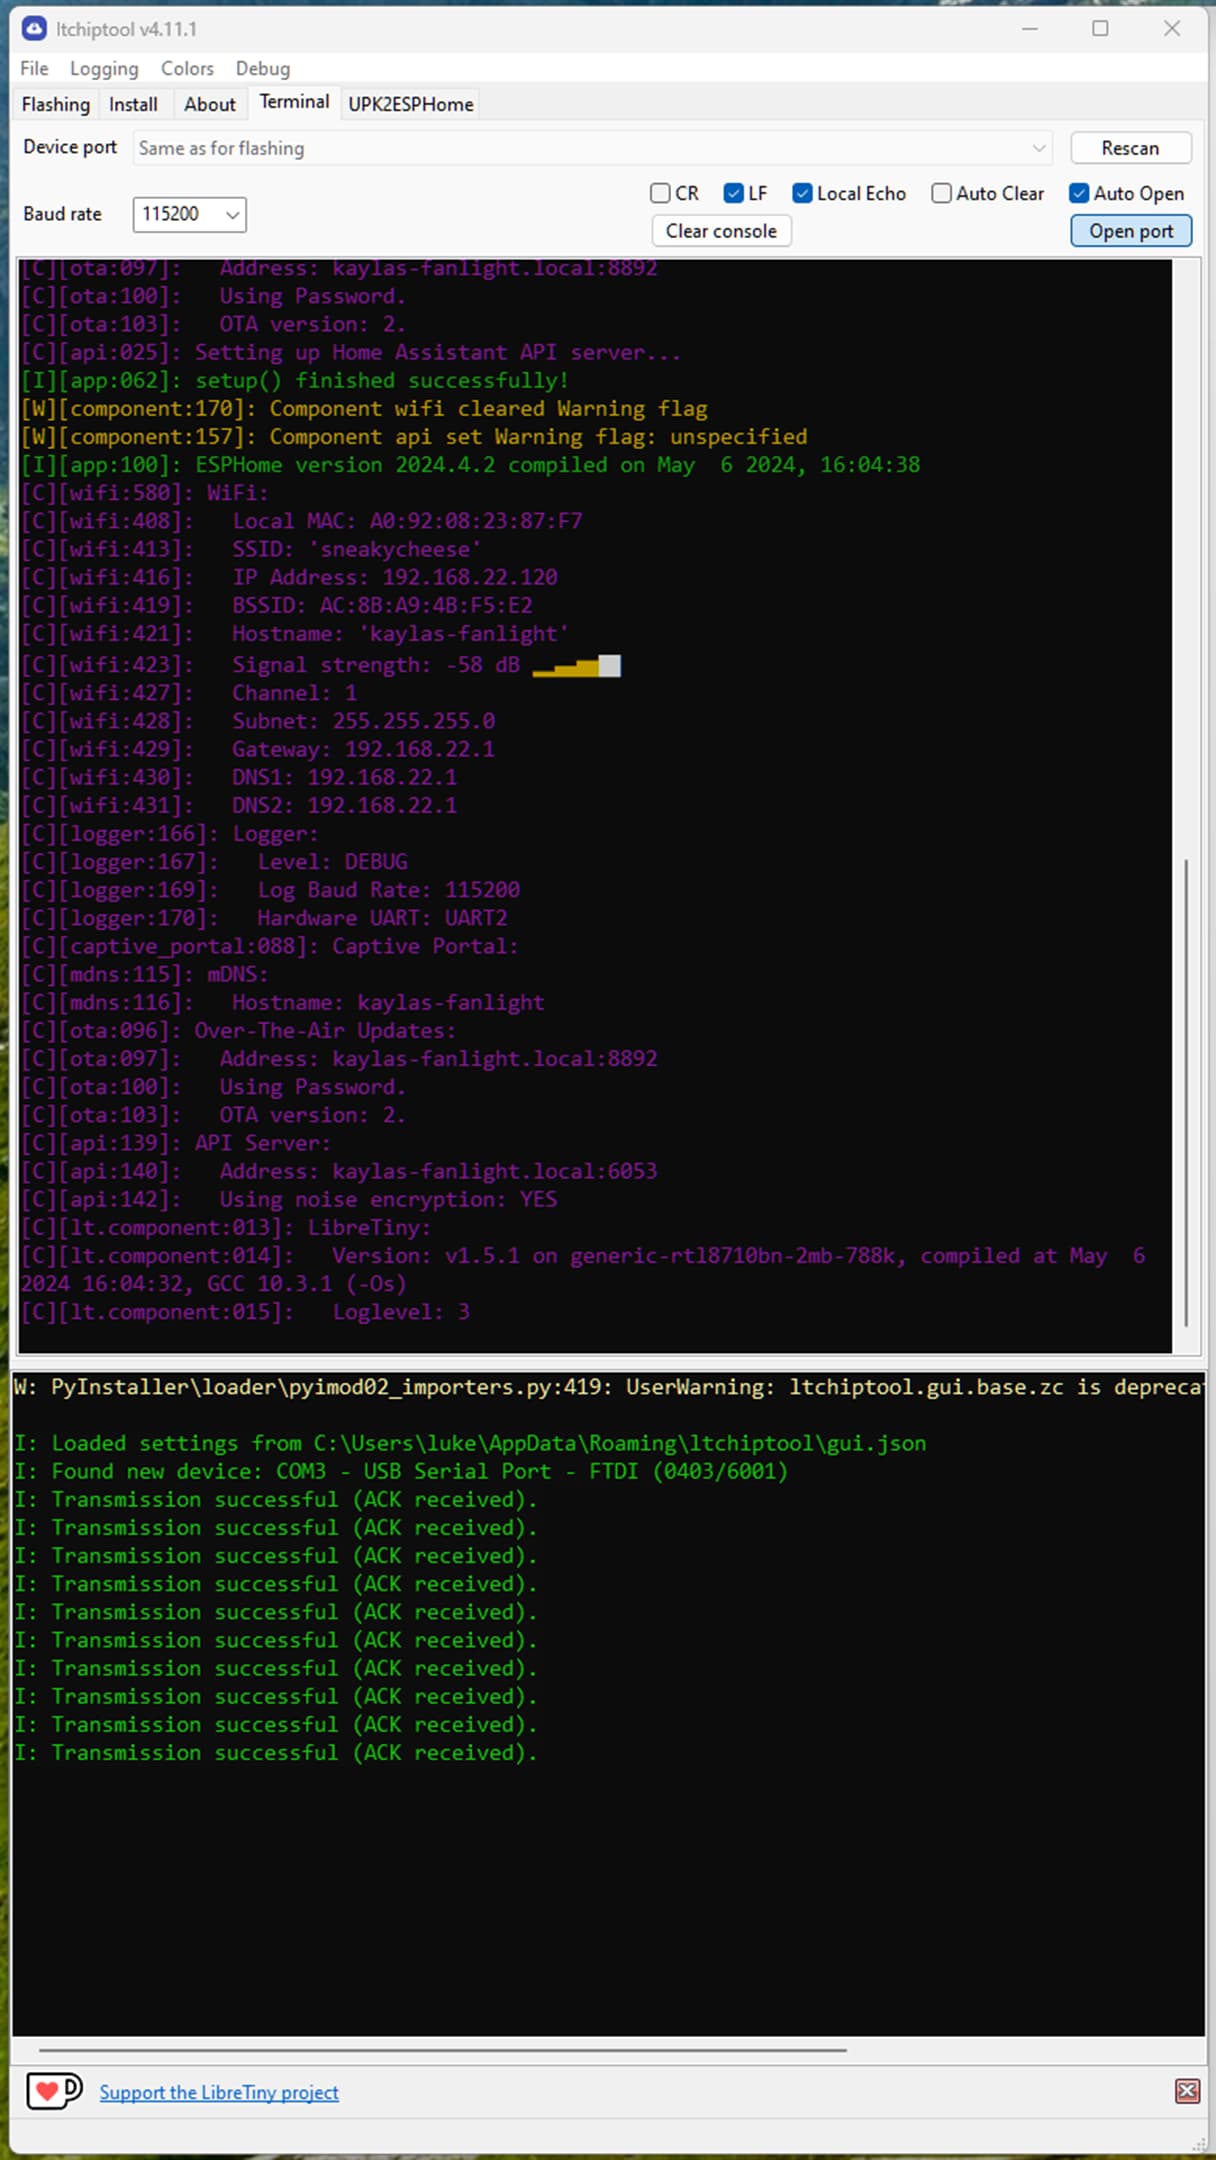Click the Subnet: 255.255.255.0 line
1216x2160 pixels.
258,721
